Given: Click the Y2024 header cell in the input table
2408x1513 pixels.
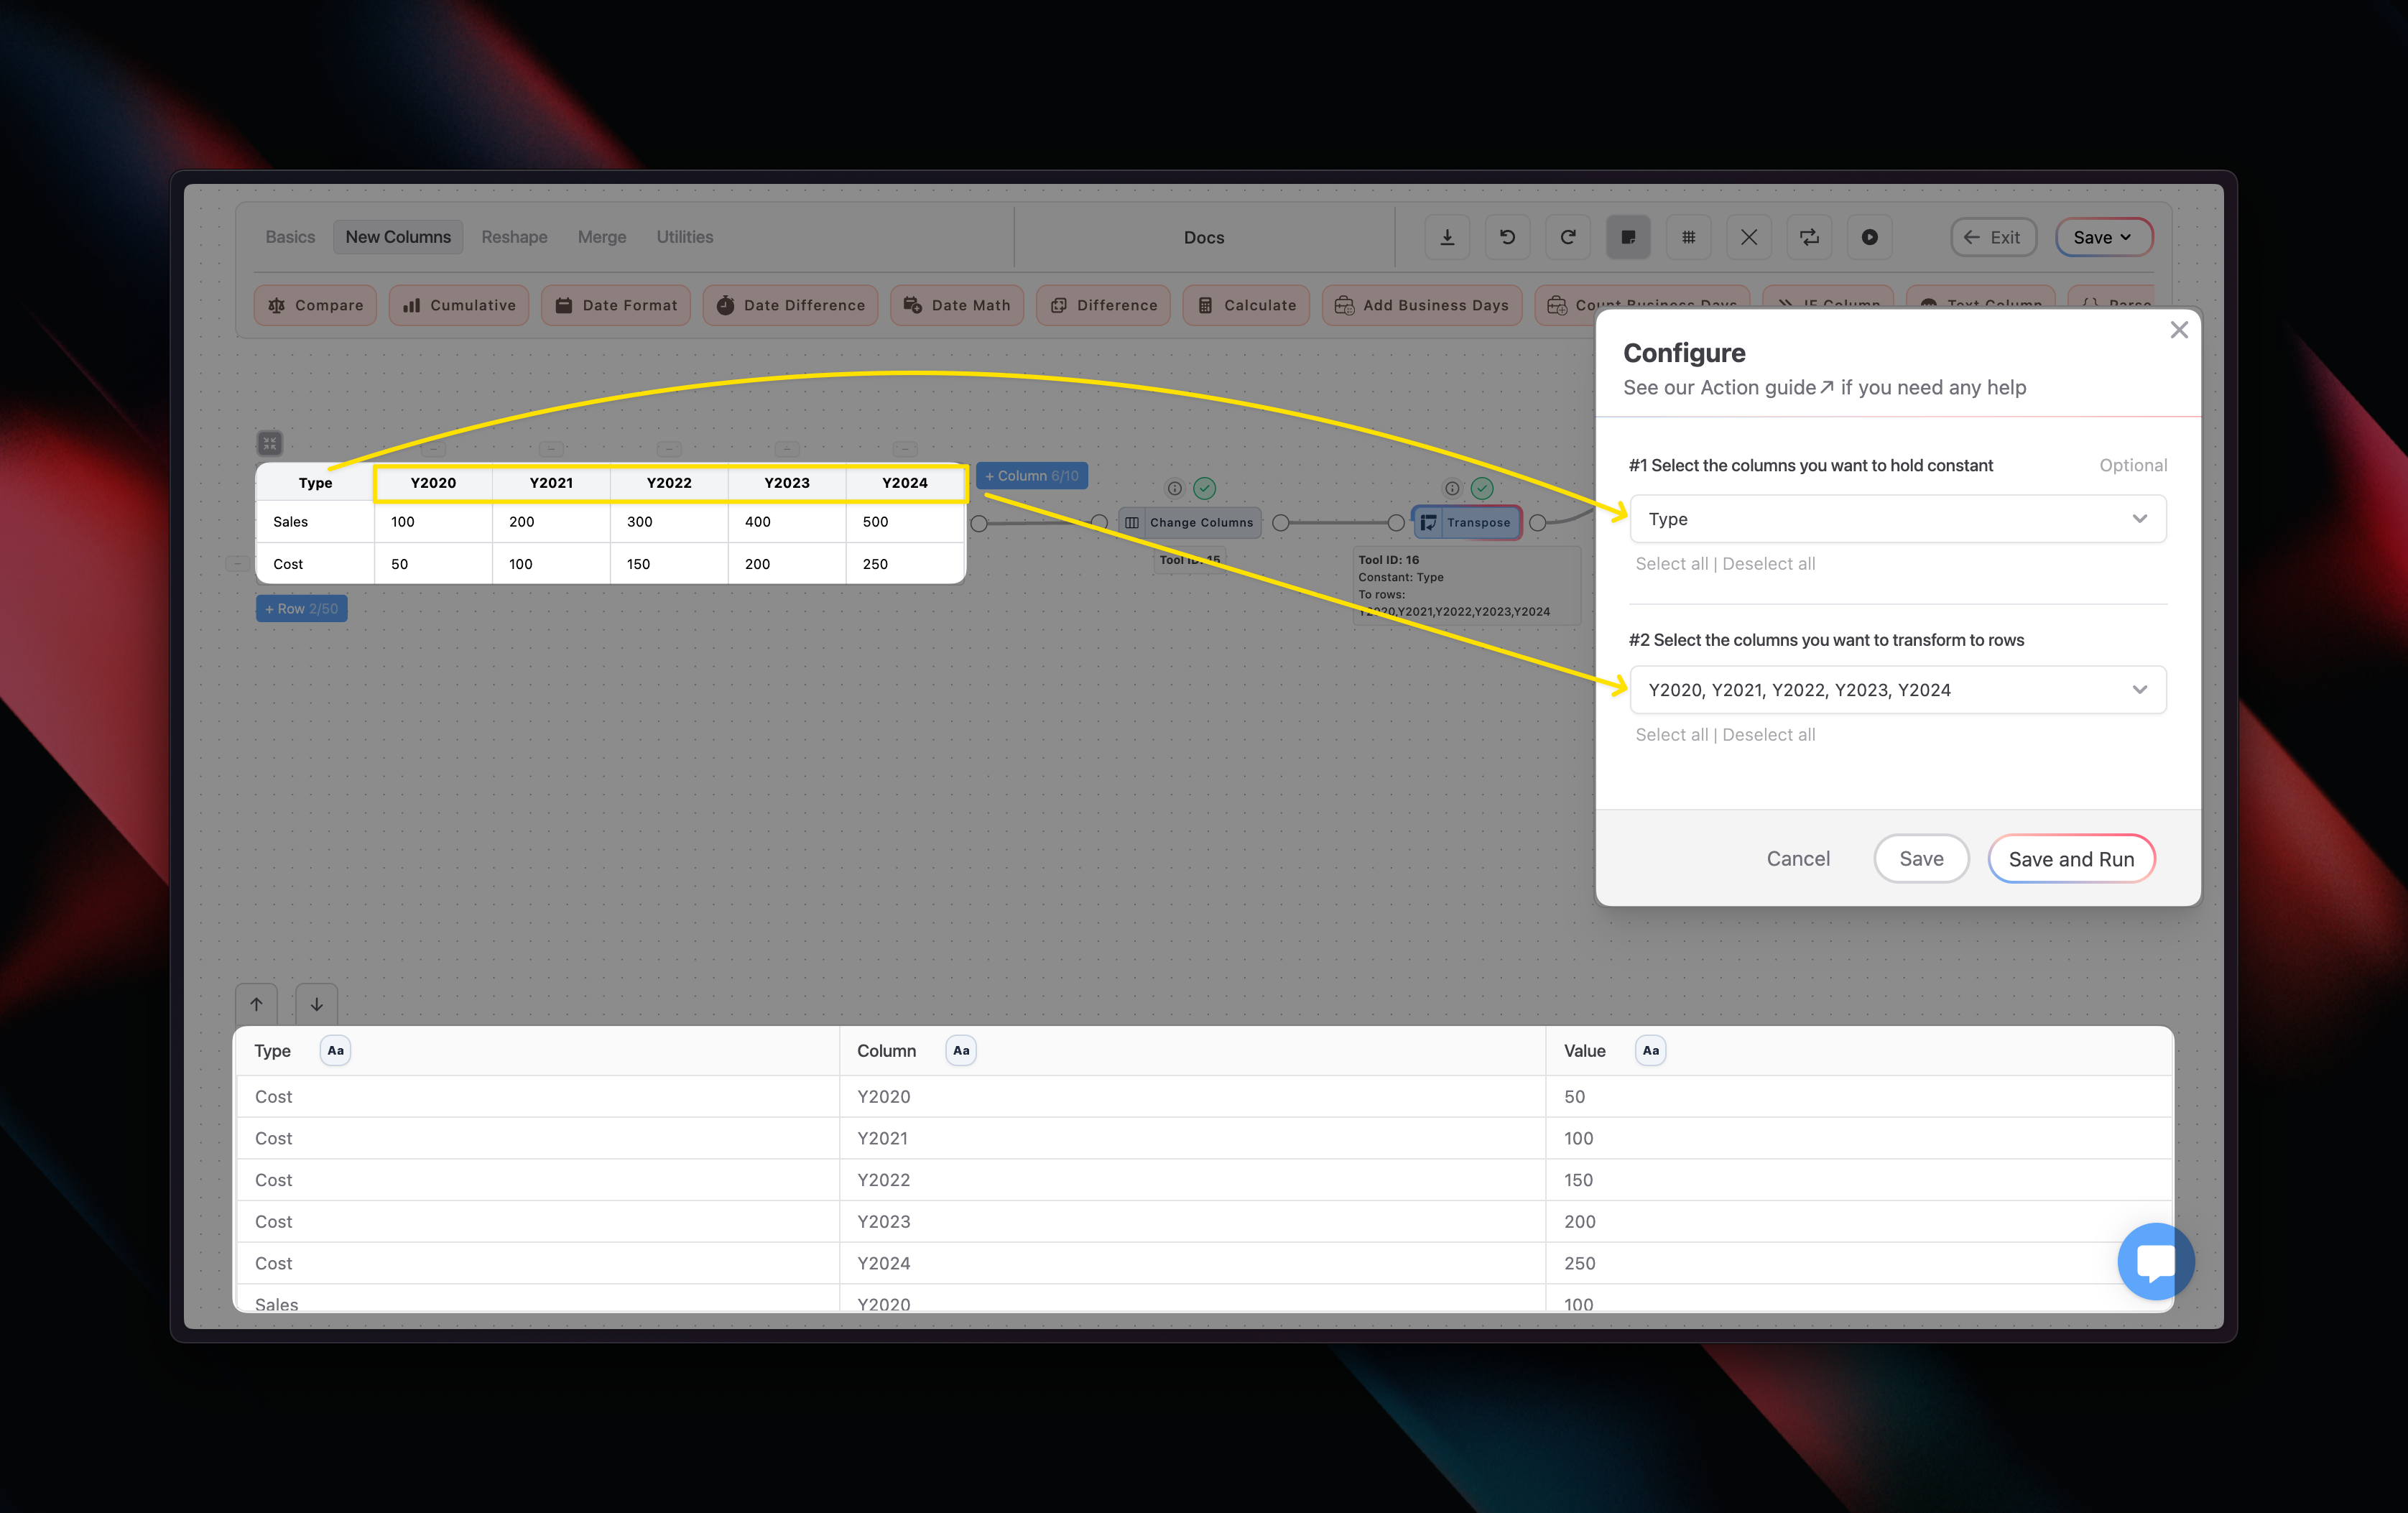Looking at the screenshot, I should 905,483.
